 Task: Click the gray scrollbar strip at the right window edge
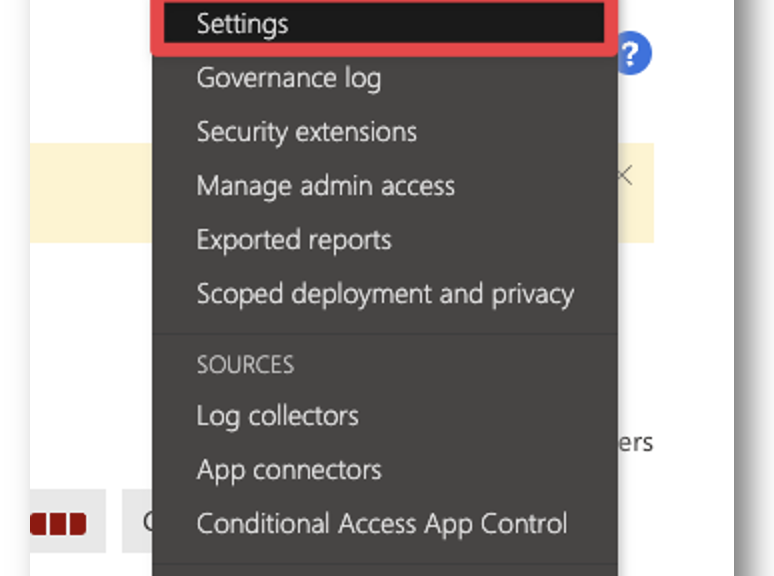(x=754, y=288)
